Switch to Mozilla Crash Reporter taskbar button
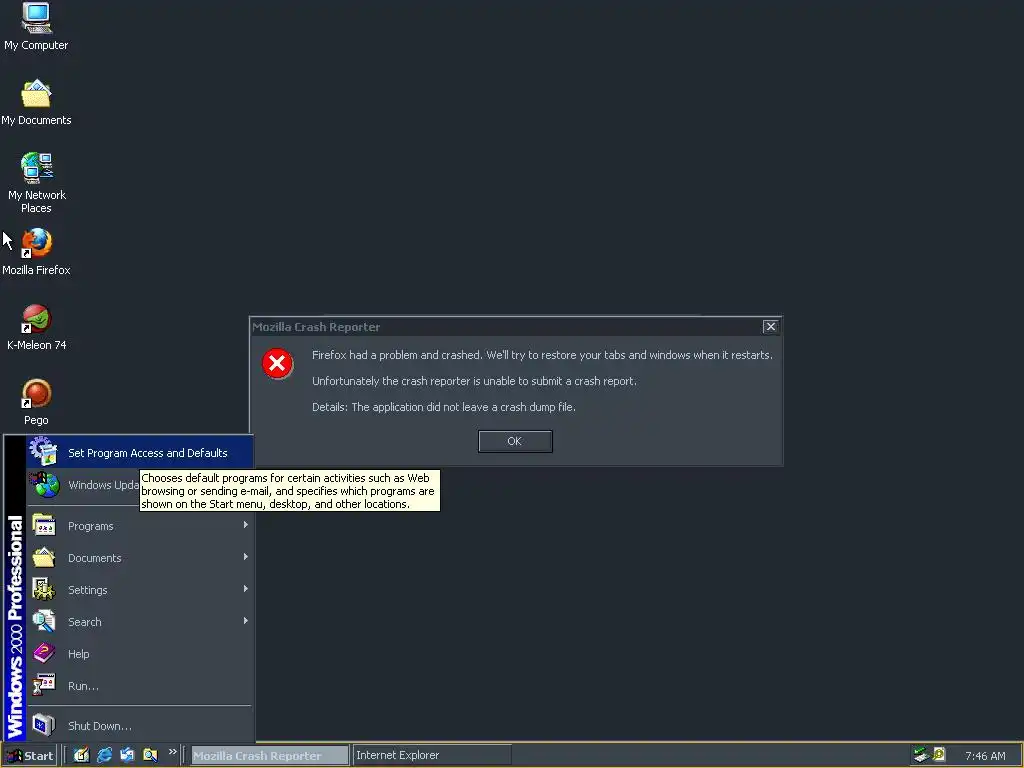Screen dimensions: 1024x768 (270, 756)
